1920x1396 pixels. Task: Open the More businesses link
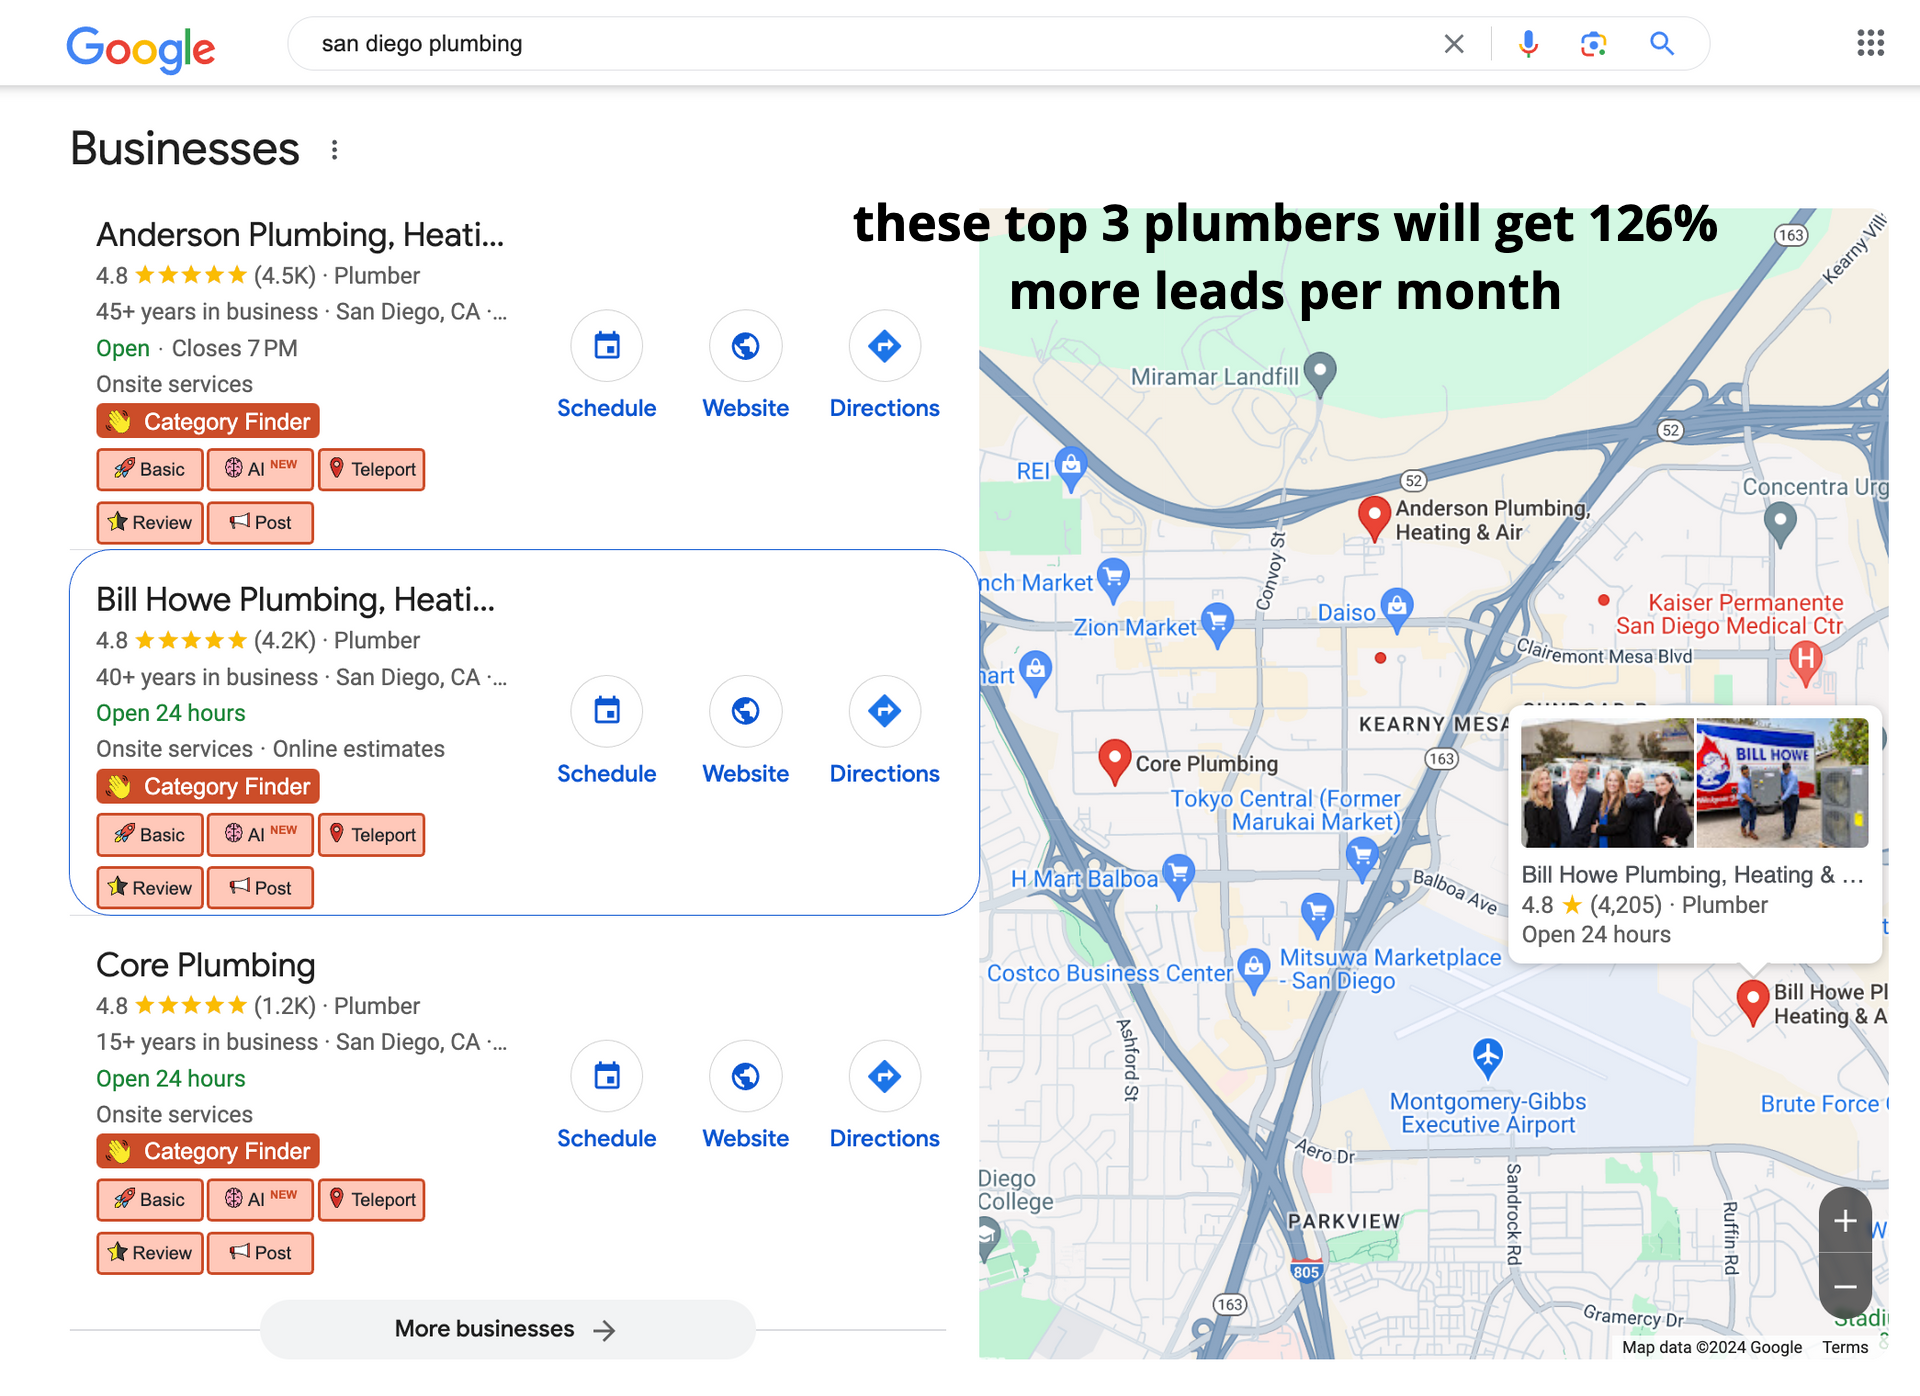(507, 1329)
